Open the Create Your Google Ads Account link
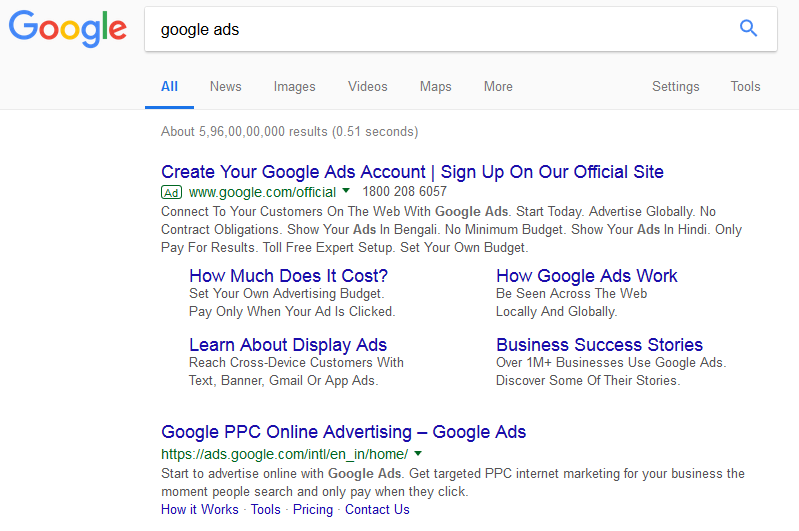 click(x=412, y=172)
